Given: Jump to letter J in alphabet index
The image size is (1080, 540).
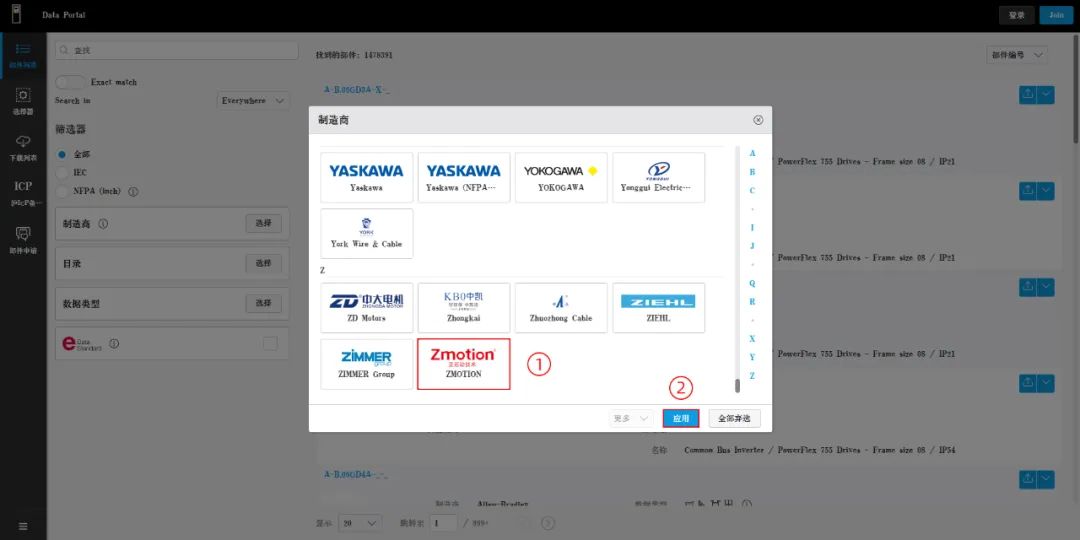Looking at the screenshot, I should (x=752, y=246).
